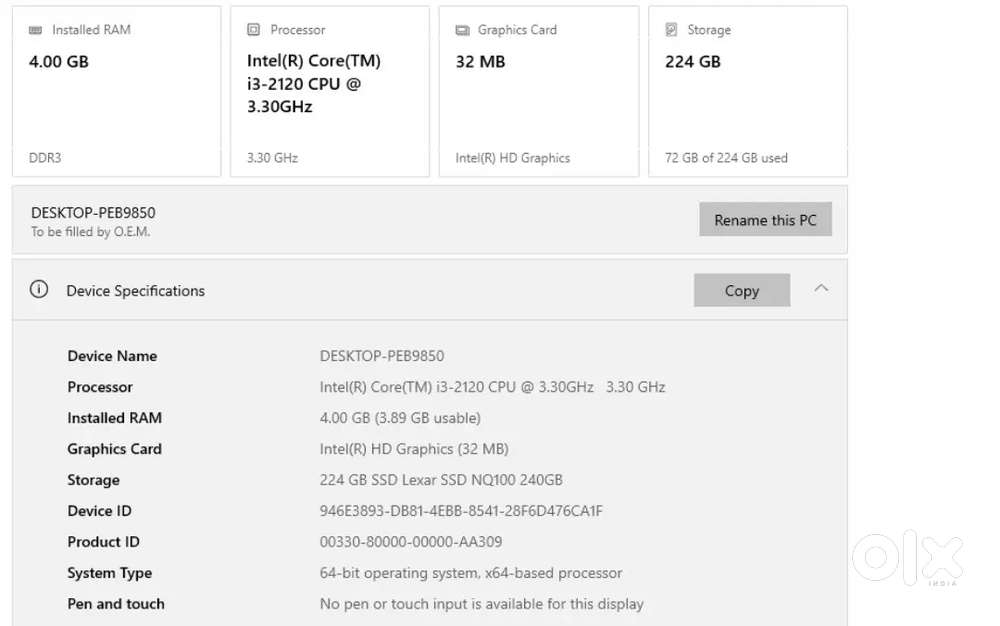Image resolution: width=1000 pixels, height=626 pixels.
Task: Click the OLX India watermark logo
Action: click(x=908, y=558)
